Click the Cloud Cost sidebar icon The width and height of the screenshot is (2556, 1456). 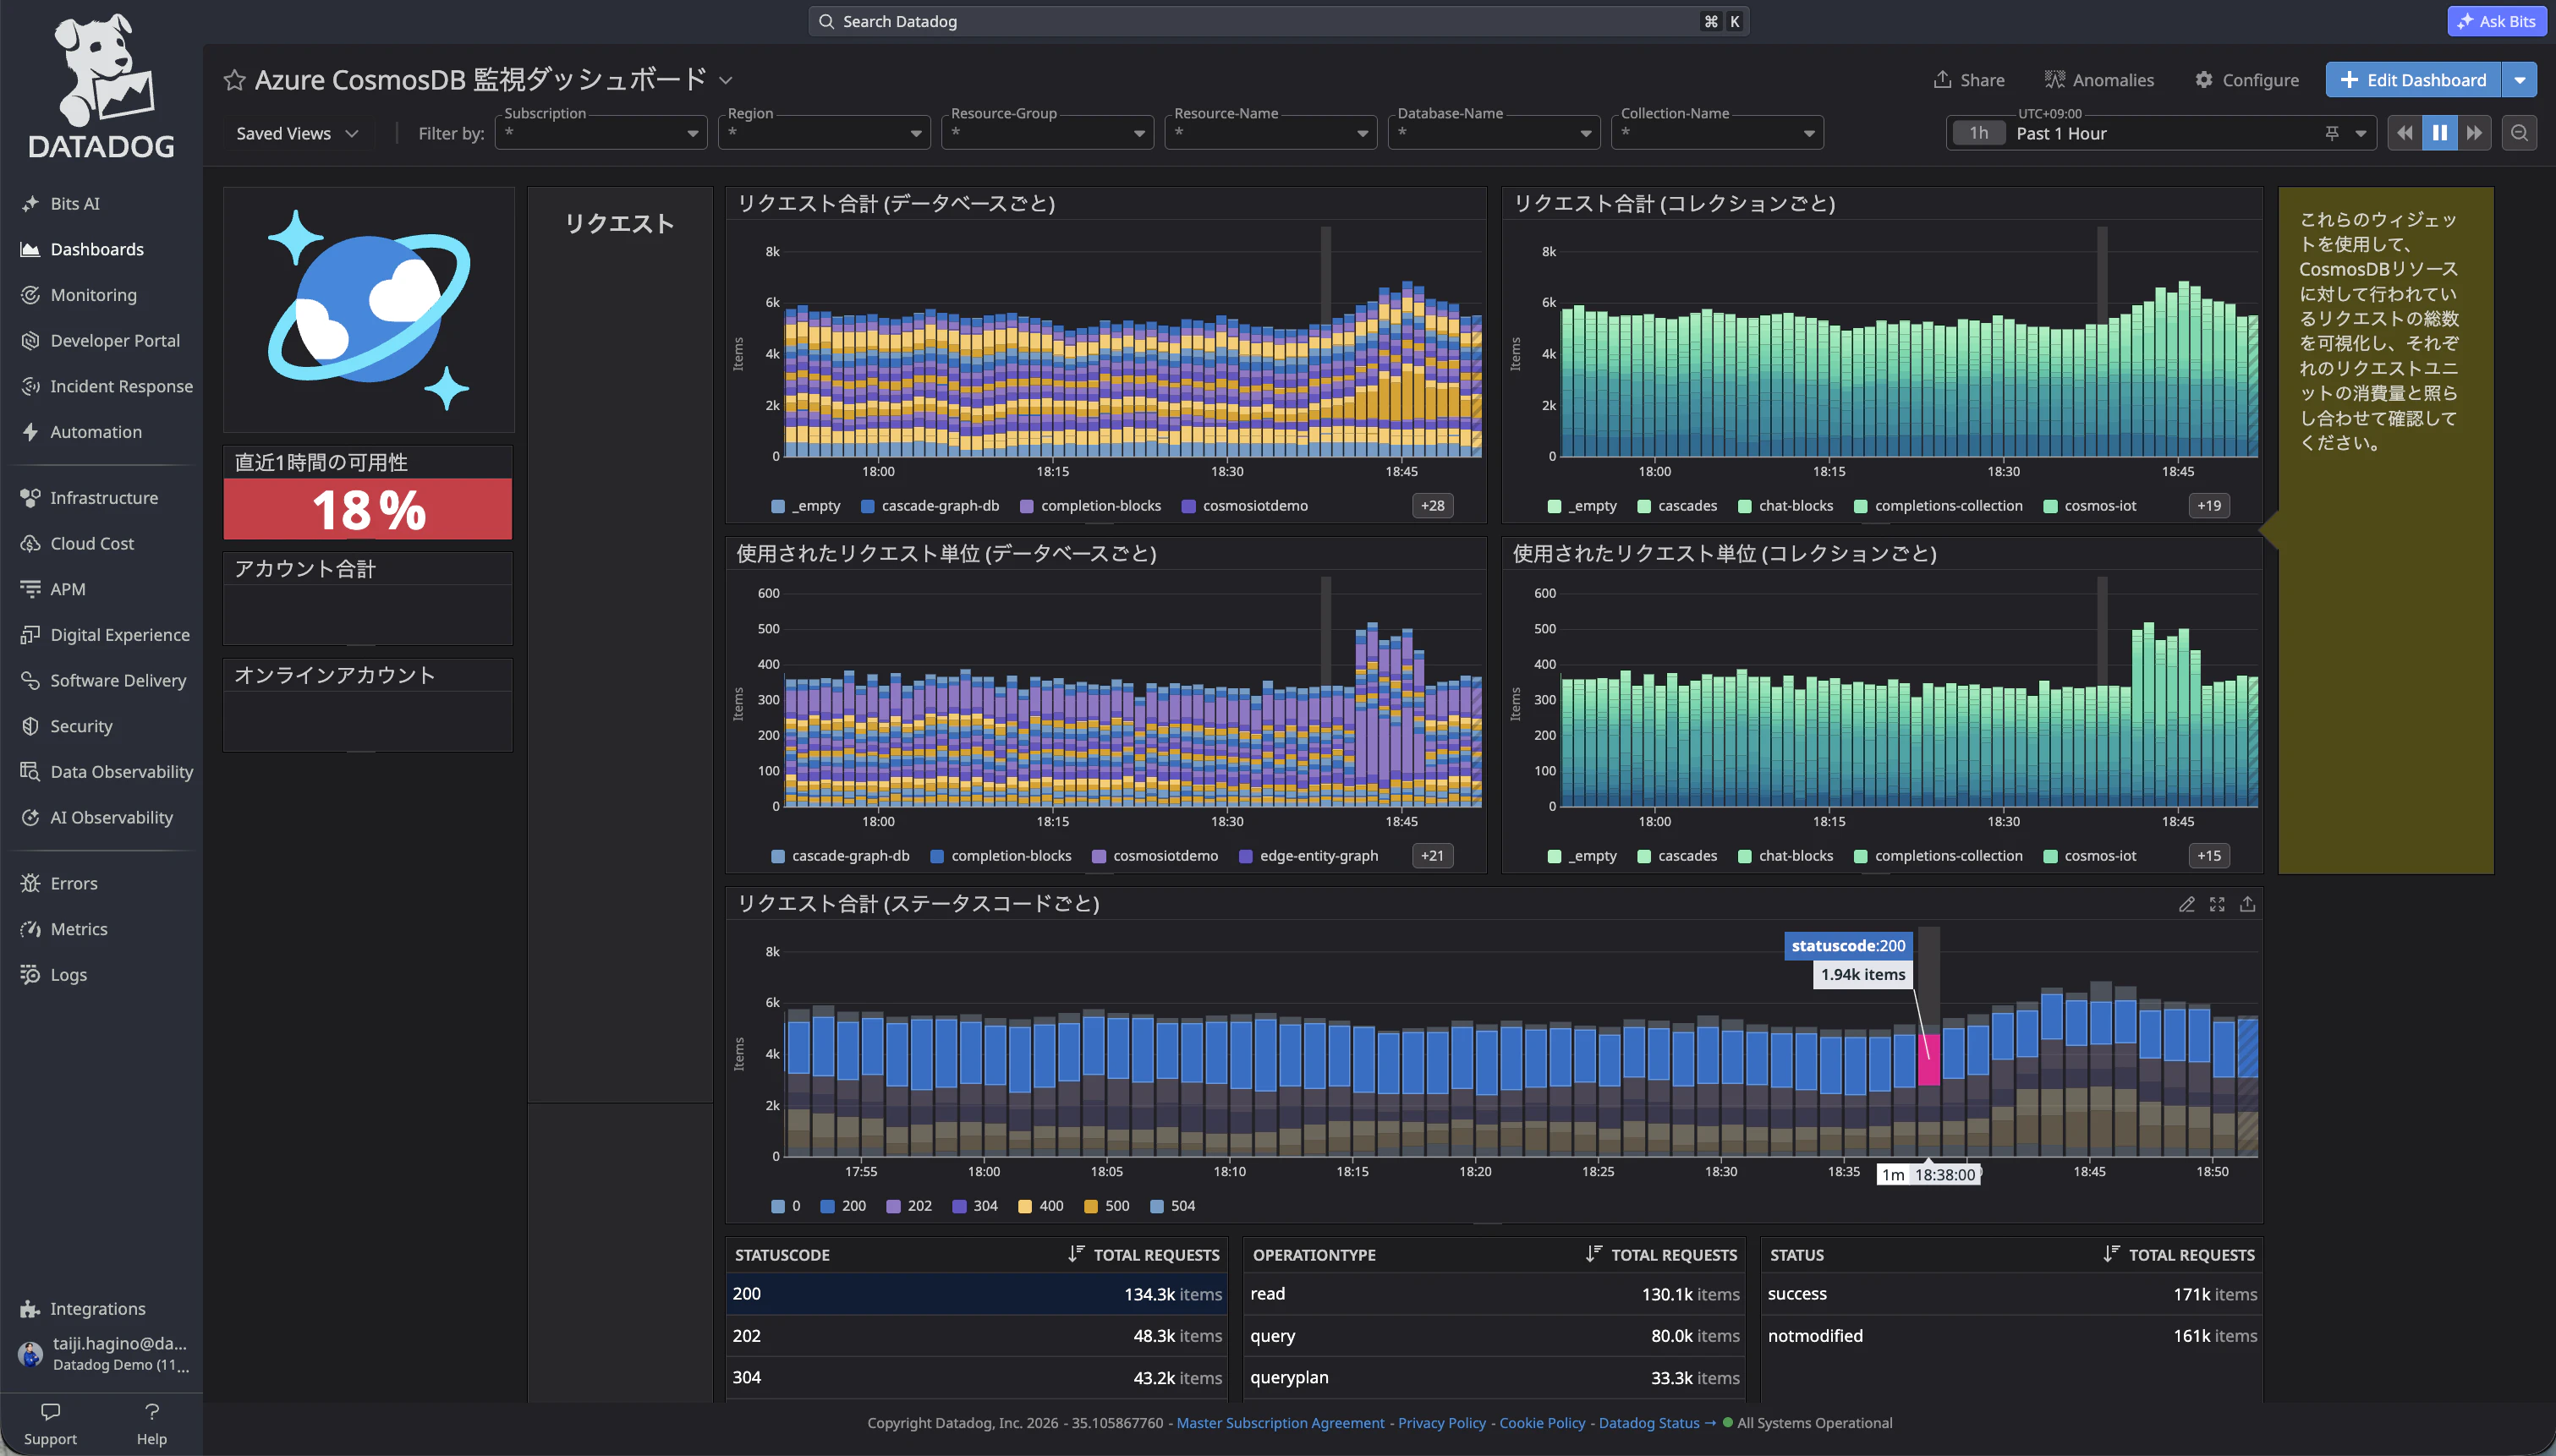pos(30,544)
